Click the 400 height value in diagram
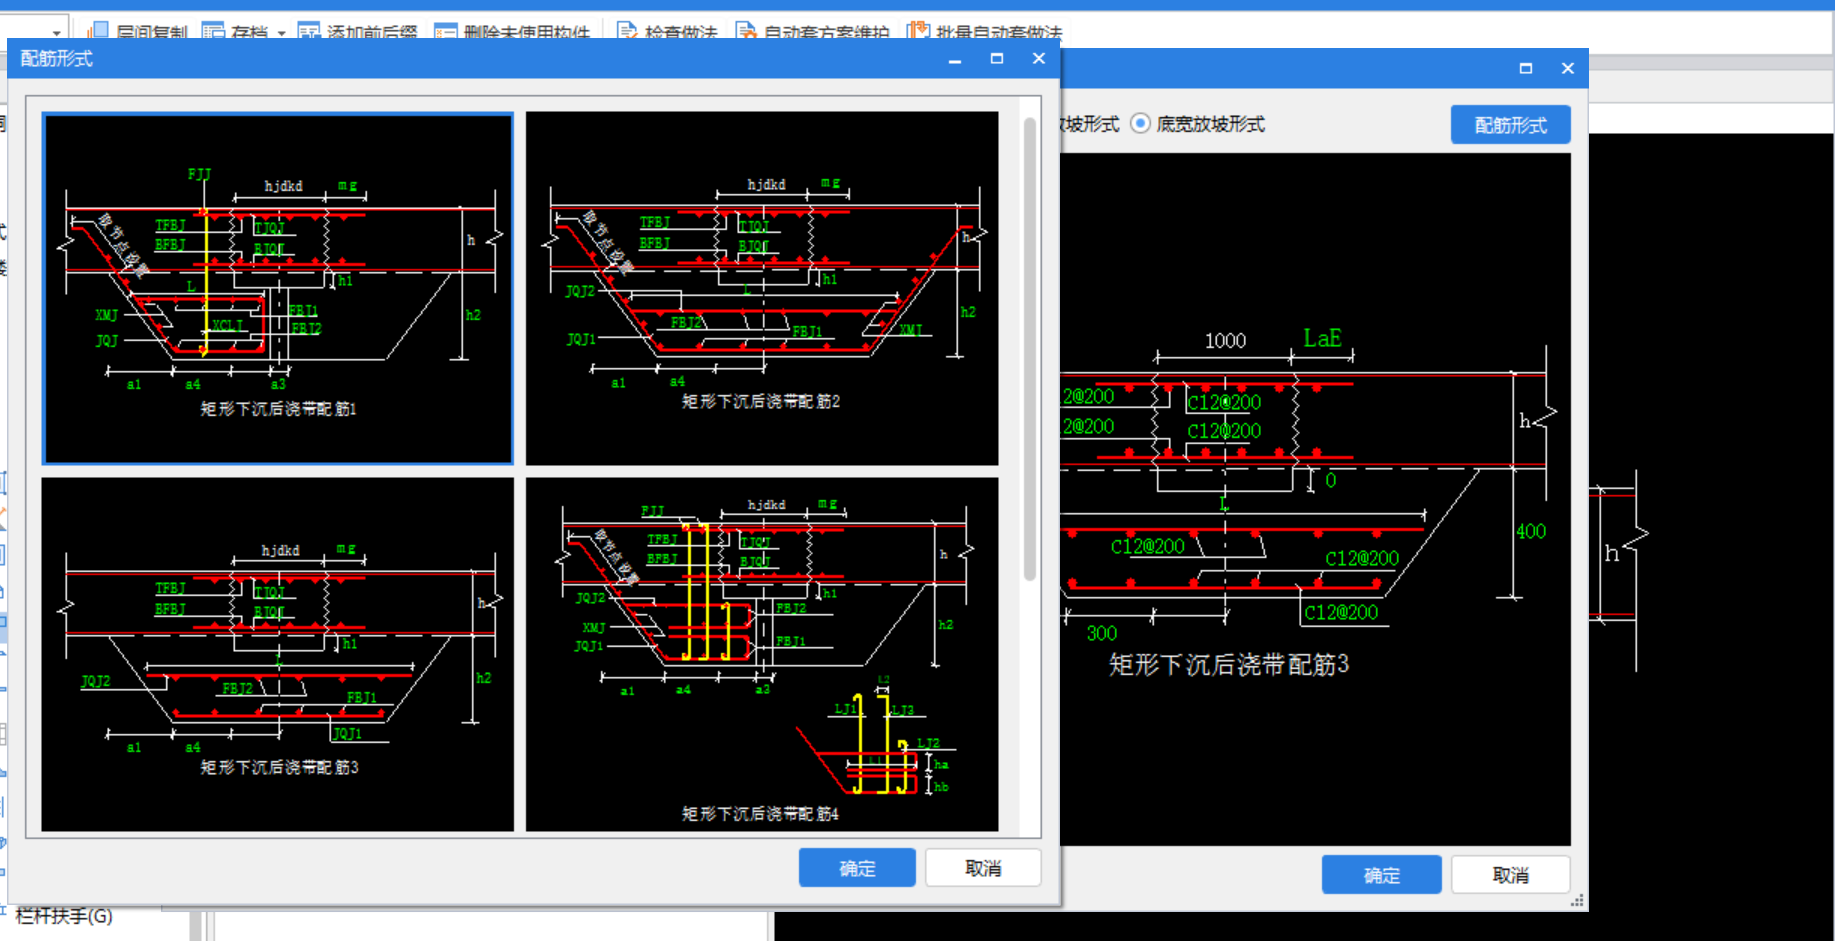Viewport: 1835px width, 941px height. [1531, 532]
